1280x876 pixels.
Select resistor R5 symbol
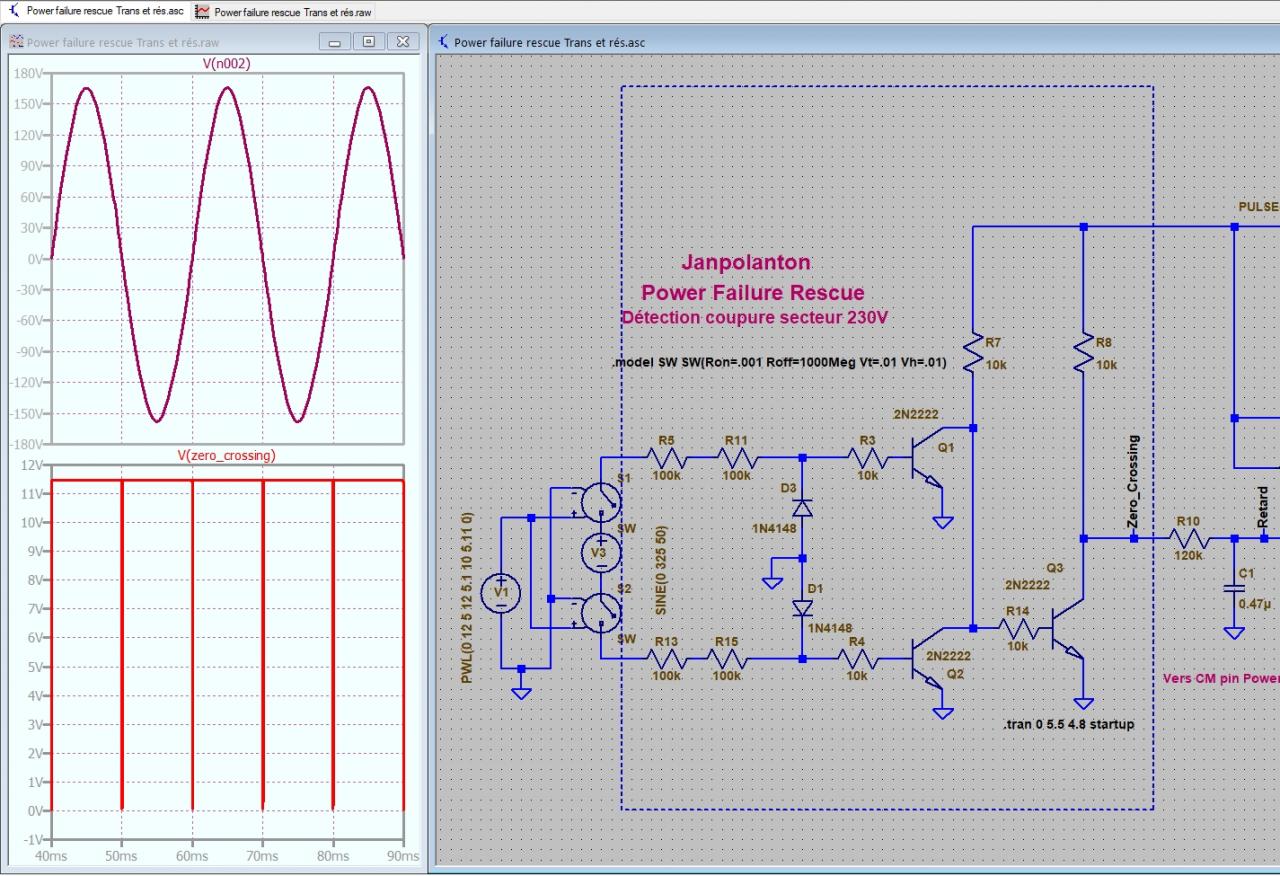[666, 457]
